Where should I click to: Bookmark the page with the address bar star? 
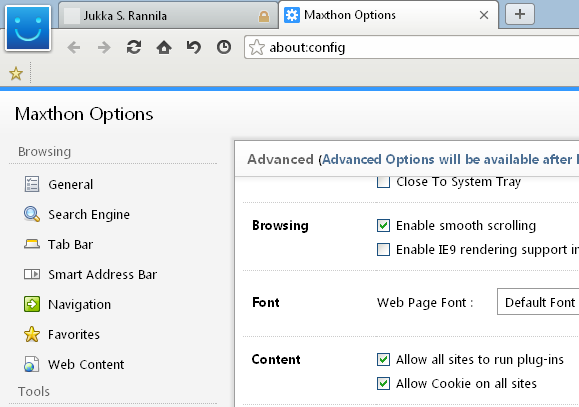pos(257,47)
